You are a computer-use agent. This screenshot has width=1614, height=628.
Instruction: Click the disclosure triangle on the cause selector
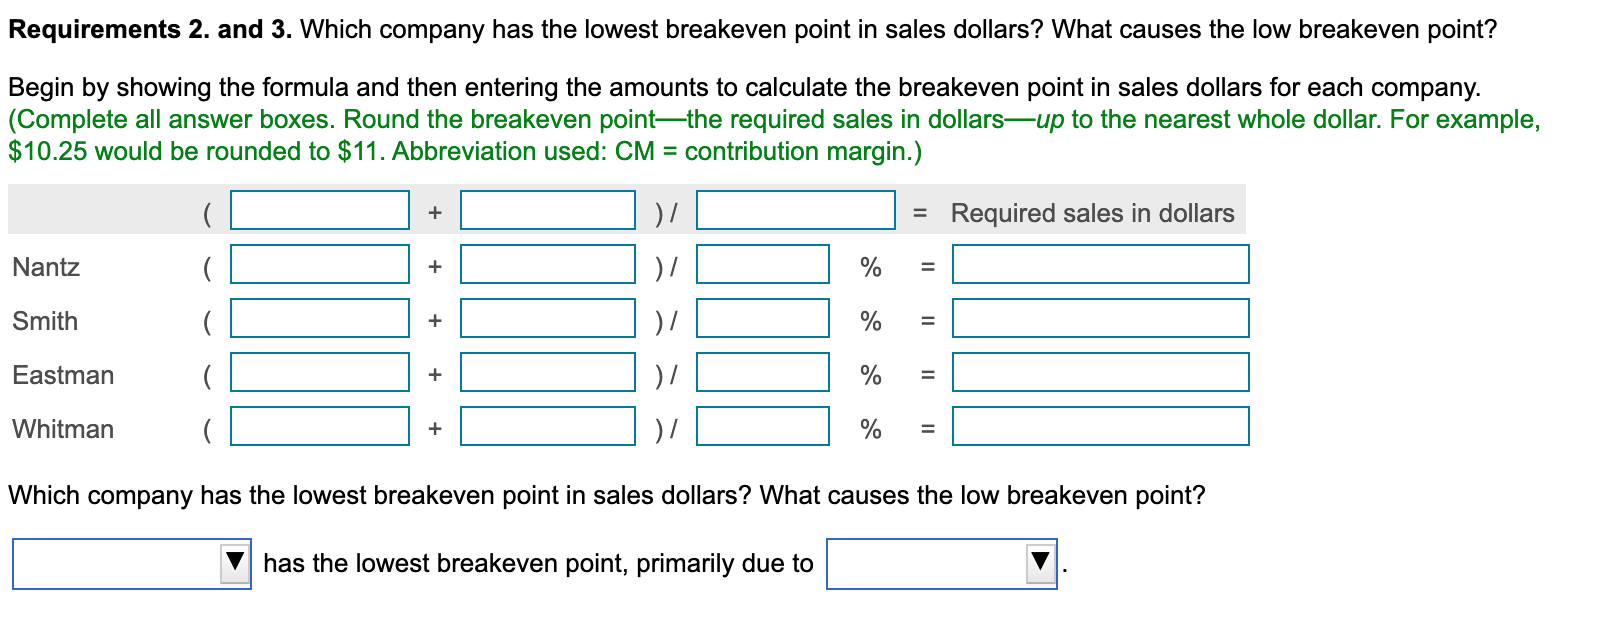(x=1040, y=563)
